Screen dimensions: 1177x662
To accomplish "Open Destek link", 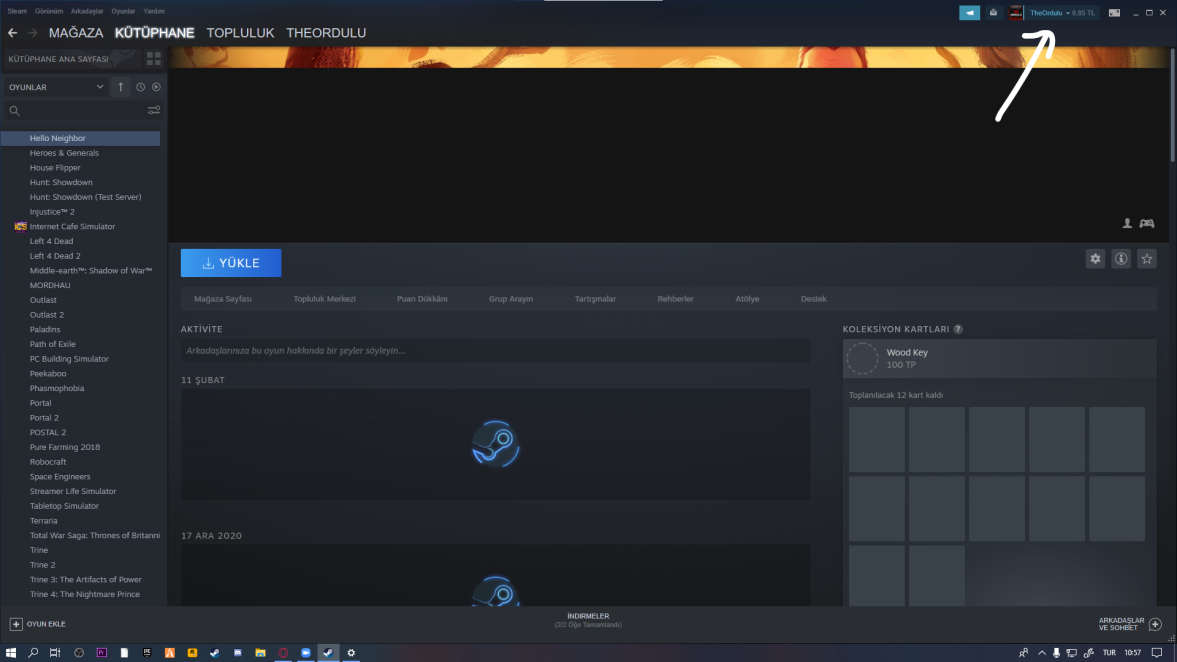I will point(814,299).
